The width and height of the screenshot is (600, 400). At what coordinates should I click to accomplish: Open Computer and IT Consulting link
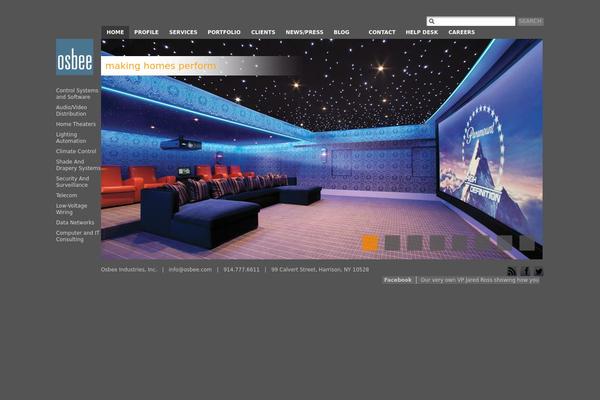click(x=78, y=236)
